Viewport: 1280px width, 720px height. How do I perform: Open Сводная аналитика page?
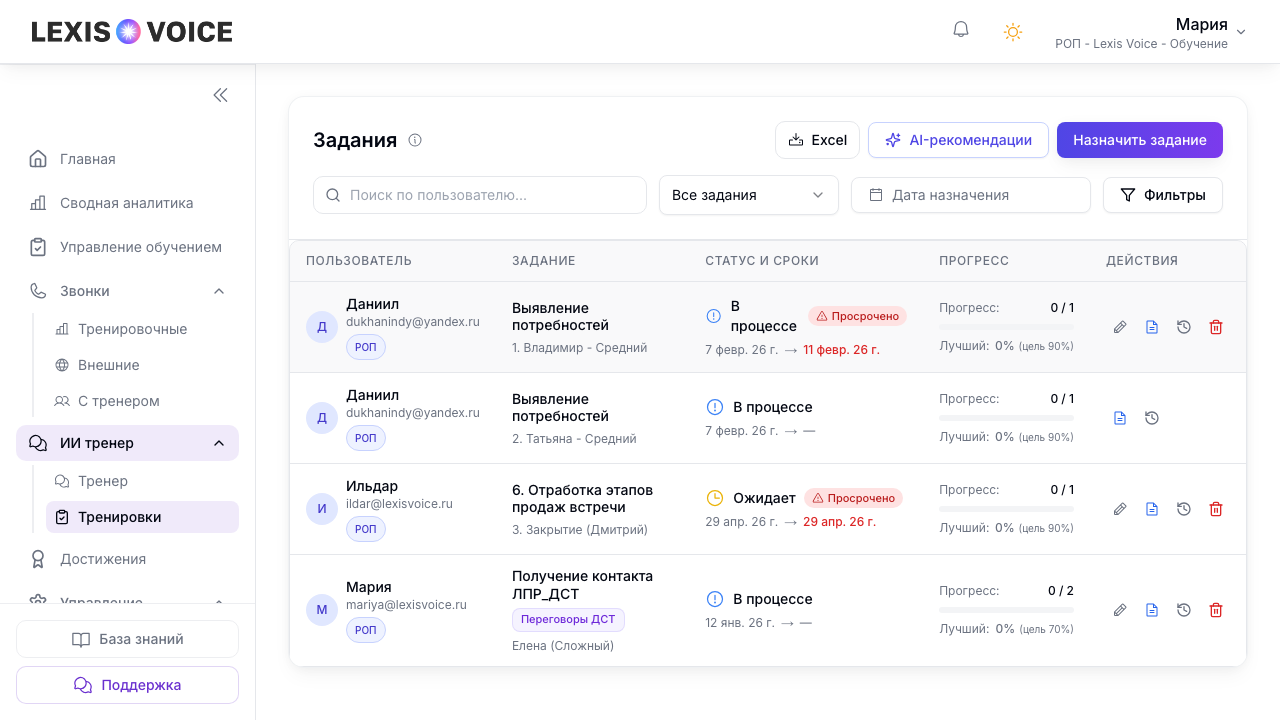tap(127, 203)
